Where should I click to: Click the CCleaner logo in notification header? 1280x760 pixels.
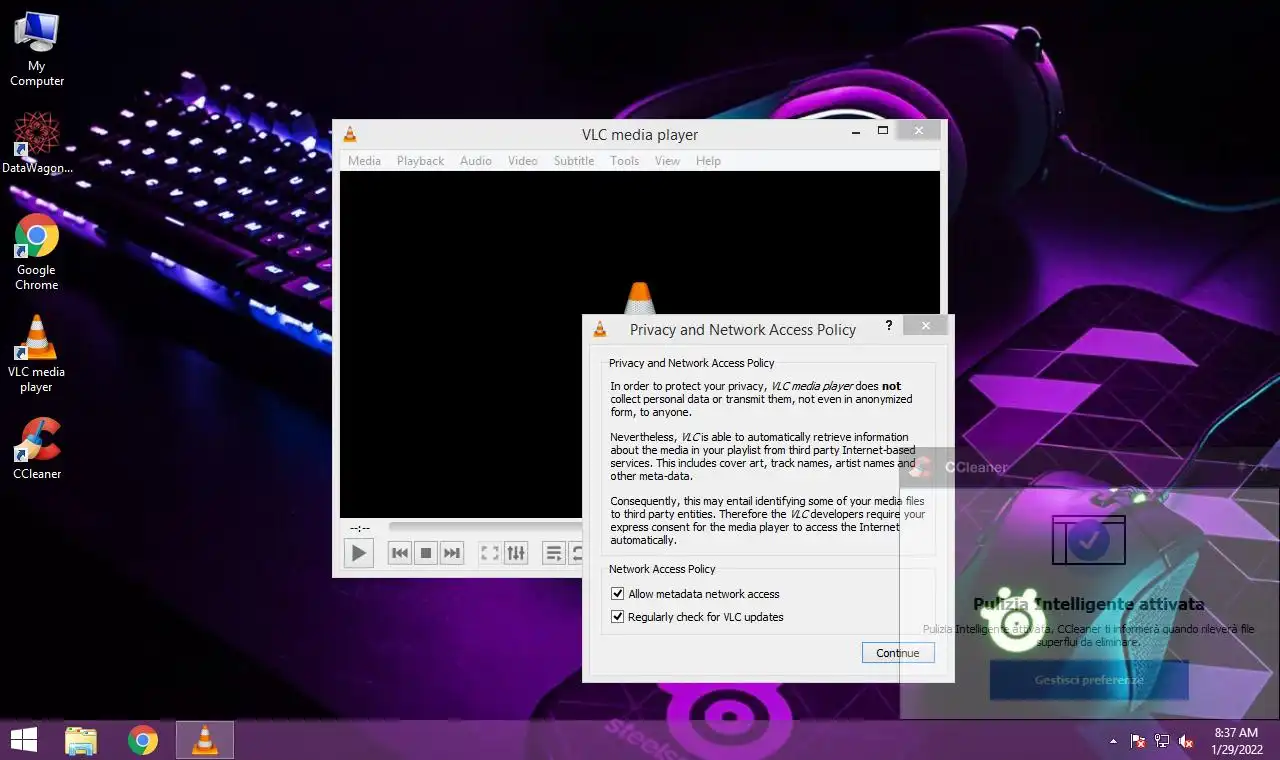921,467
